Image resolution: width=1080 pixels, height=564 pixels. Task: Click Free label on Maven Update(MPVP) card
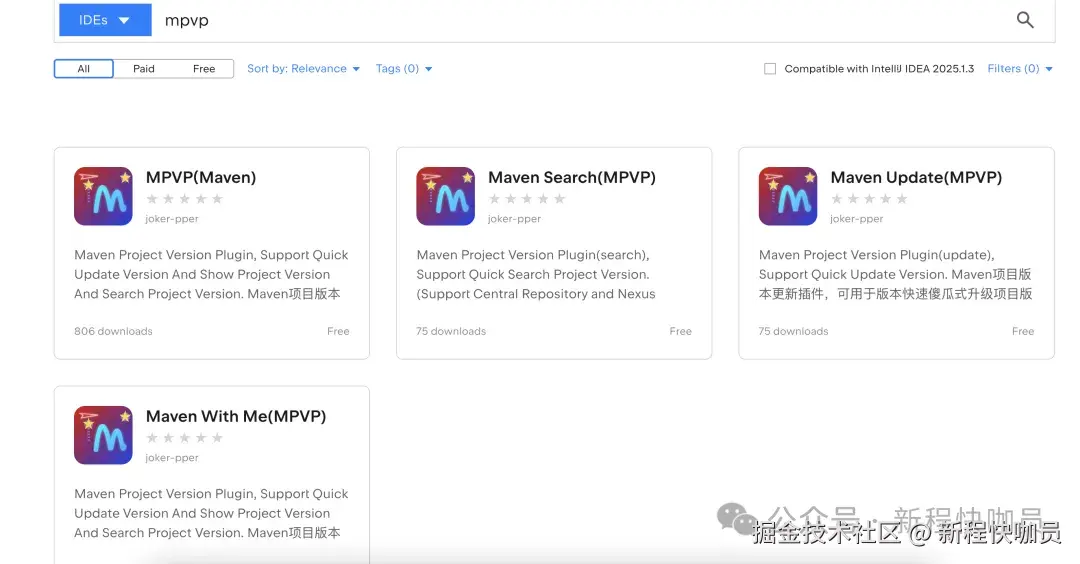click(1023, 331)
